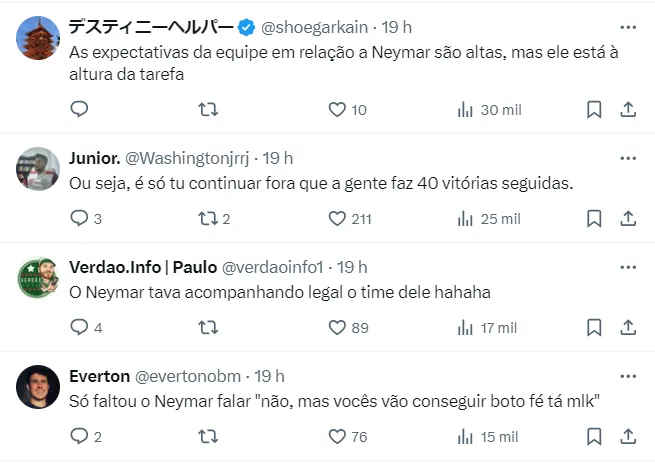This screenshot has width=655, height=464.
Task: View analytics for the 30 mil views tweet
Action: pos(489,109)
